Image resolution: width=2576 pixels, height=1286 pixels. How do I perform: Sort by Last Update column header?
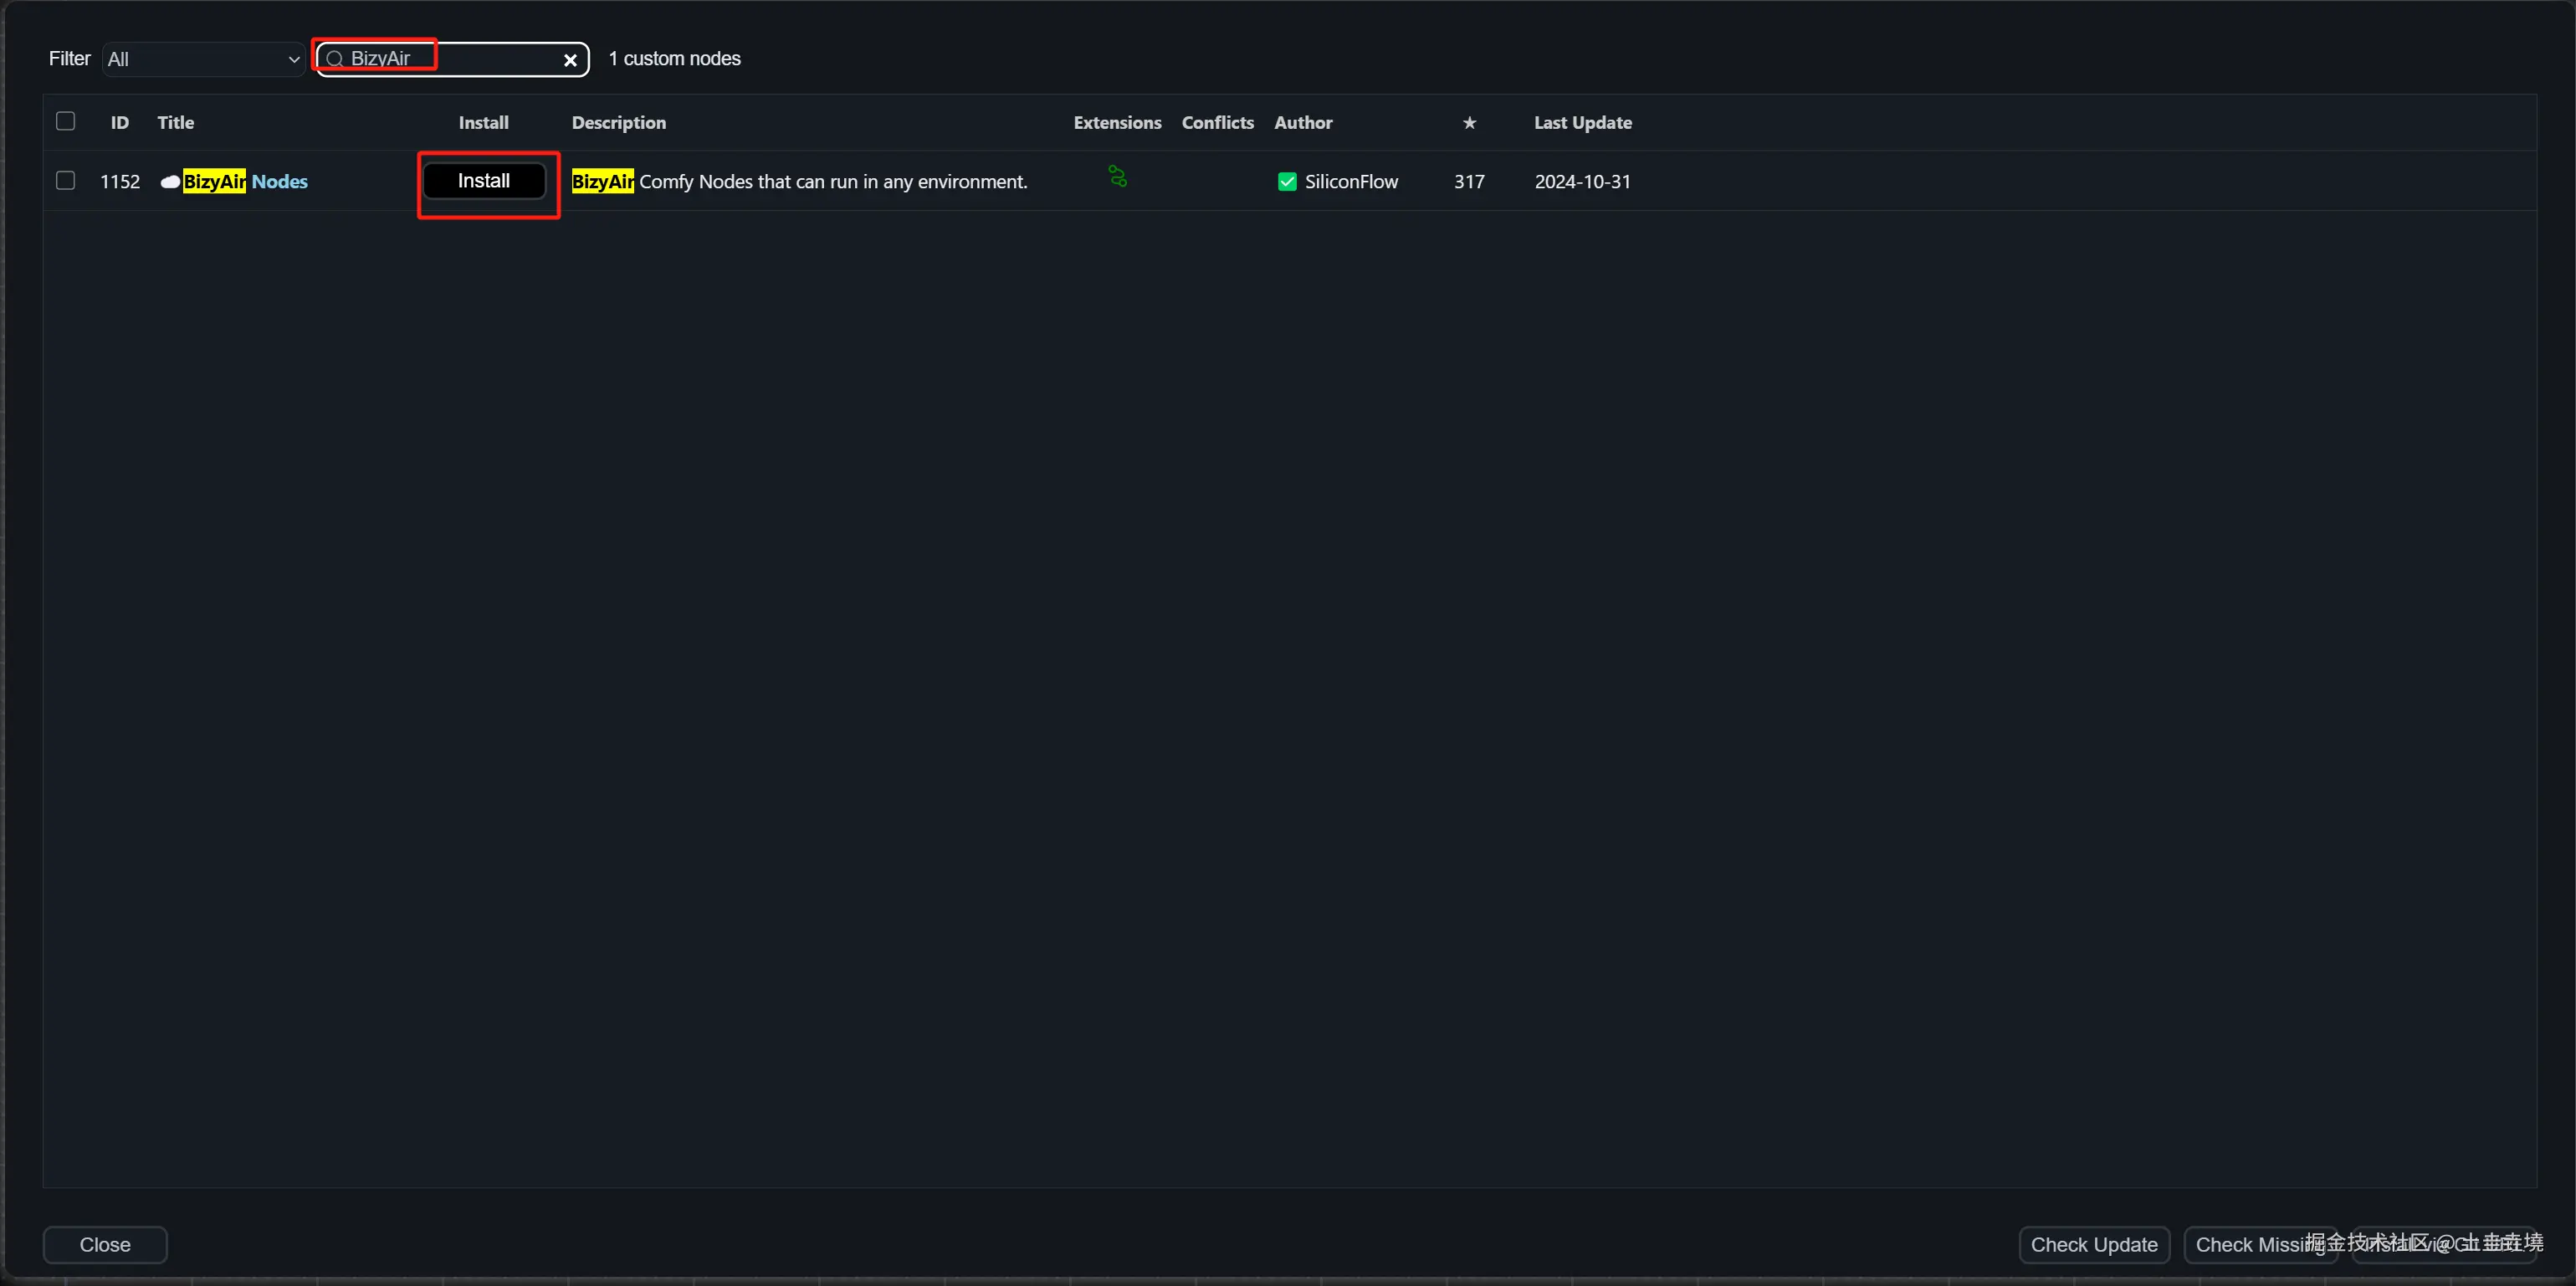coord(1582,123)
